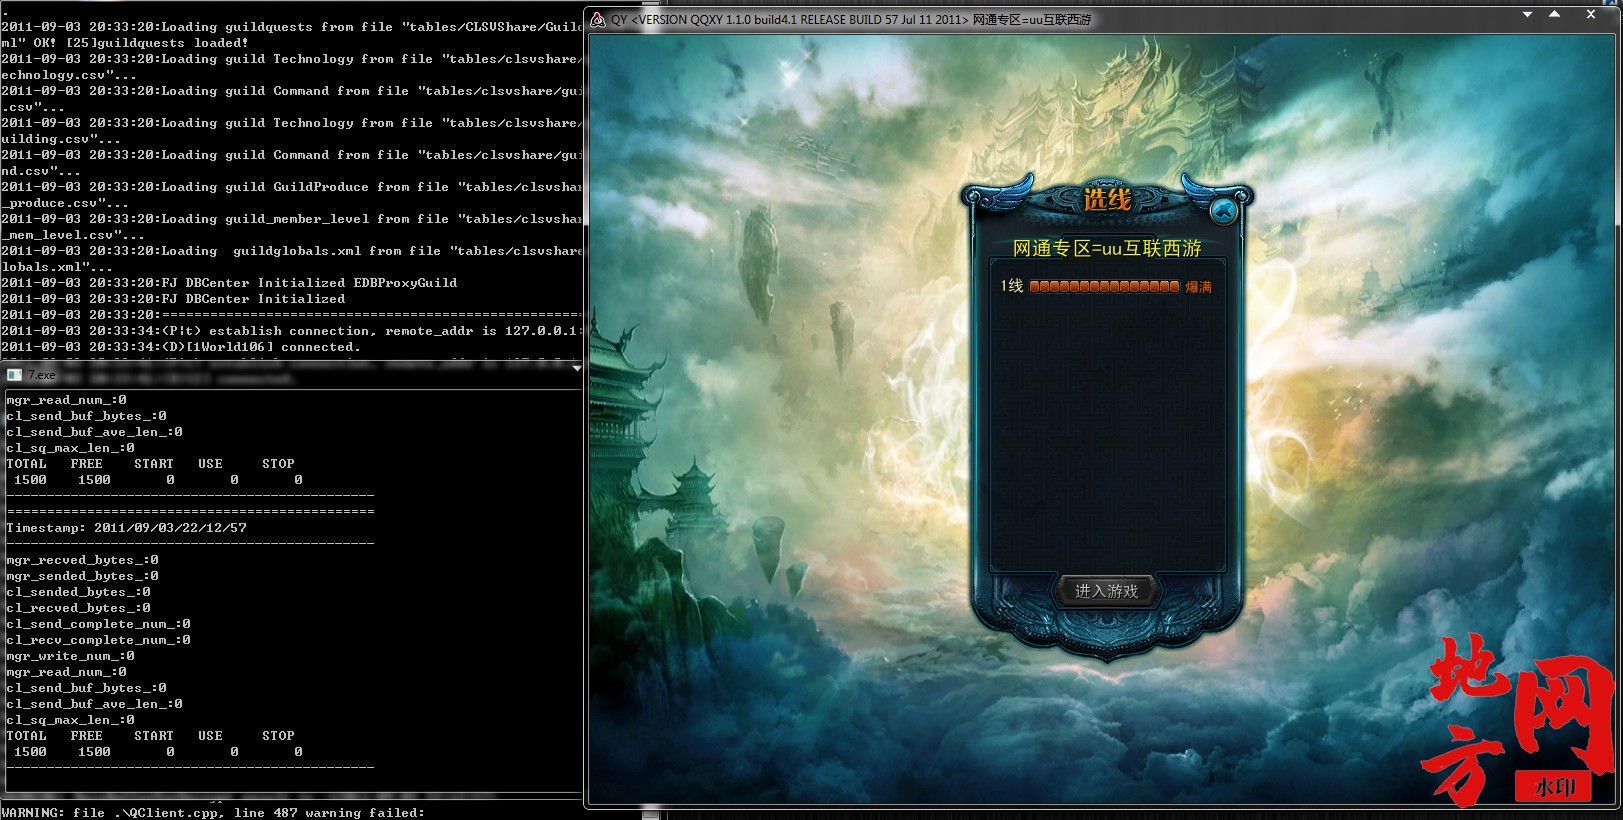
Task: Click the mgr_write_num_:0 line
Action: coord(70,656)
